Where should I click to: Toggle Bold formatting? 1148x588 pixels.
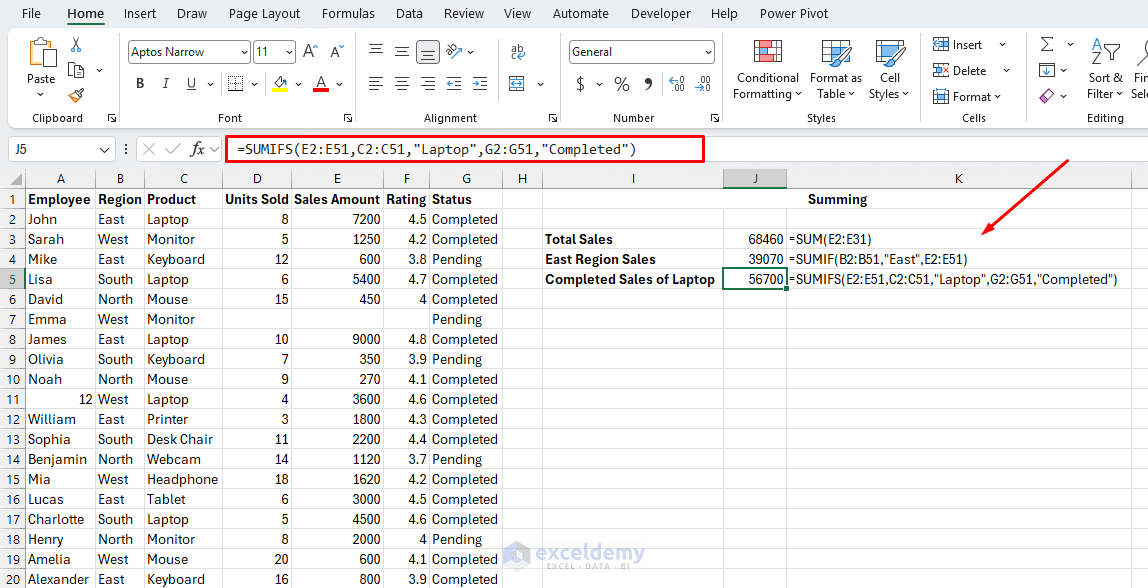[x=140, y=84]
